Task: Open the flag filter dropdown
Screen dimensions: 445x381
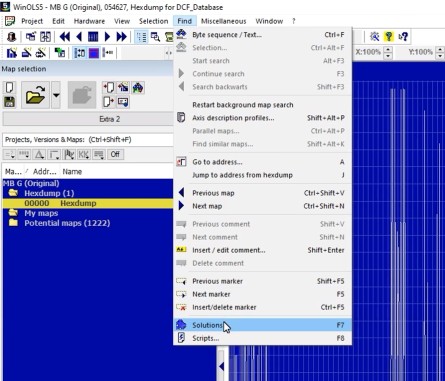Action: [69, 154]
